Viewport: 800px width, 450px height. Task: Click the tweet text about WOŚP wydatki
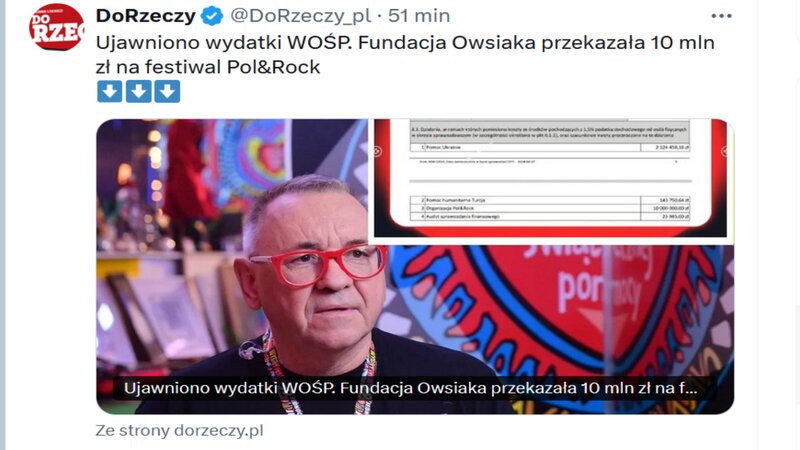coord(405,55)
